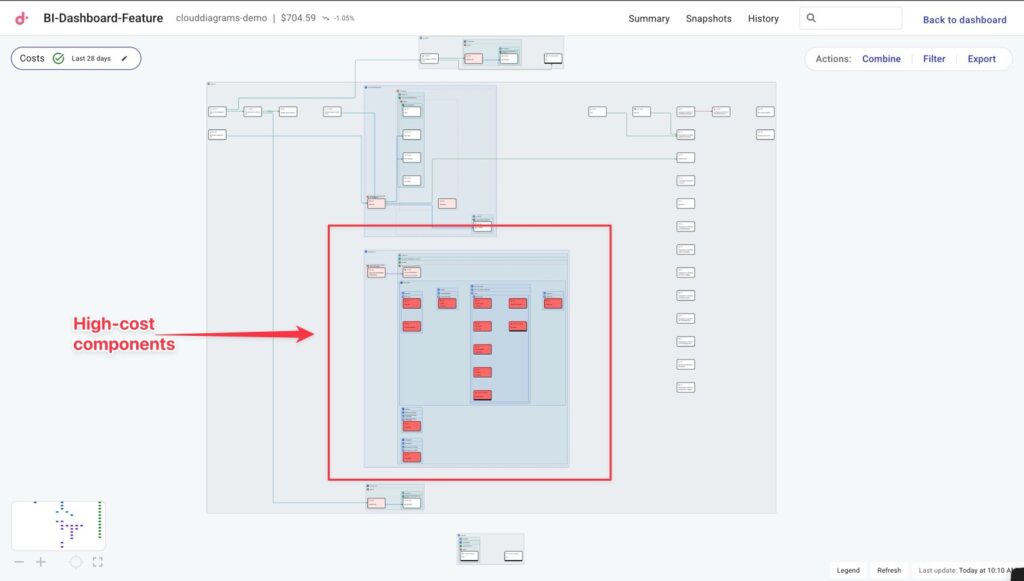The width and height of the screenshot is (1024, 581).
Task: Open the Export action
Action: point(981,59)
